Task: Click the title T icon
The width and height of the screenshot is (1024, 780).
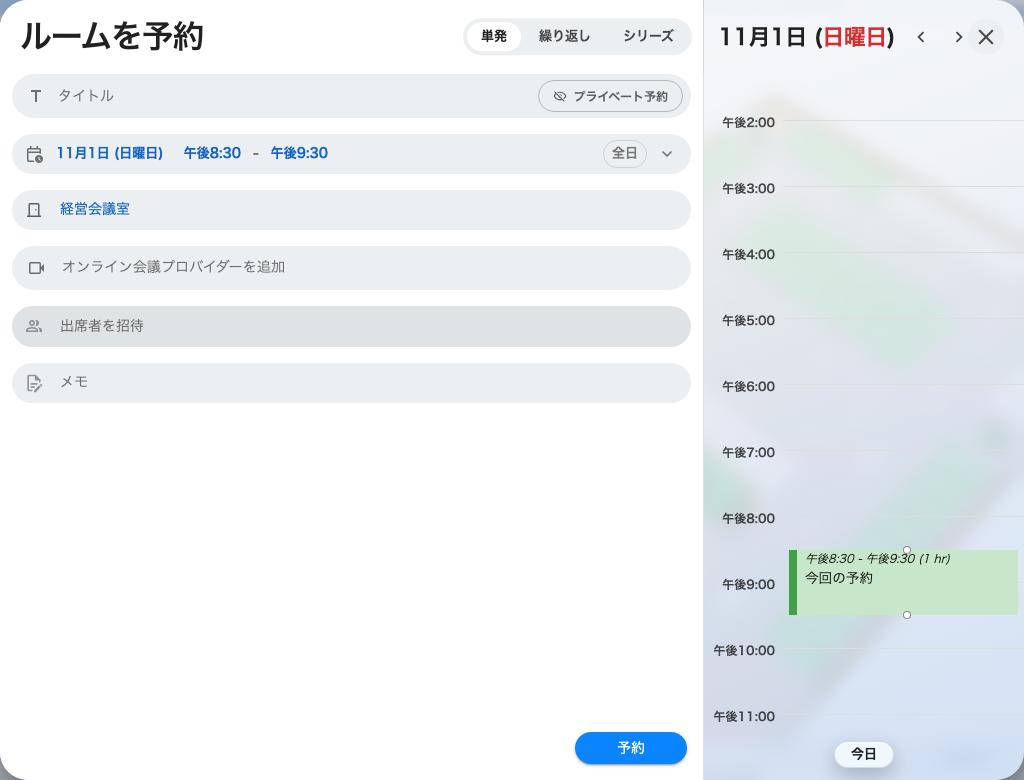Action: coord(35,97)
